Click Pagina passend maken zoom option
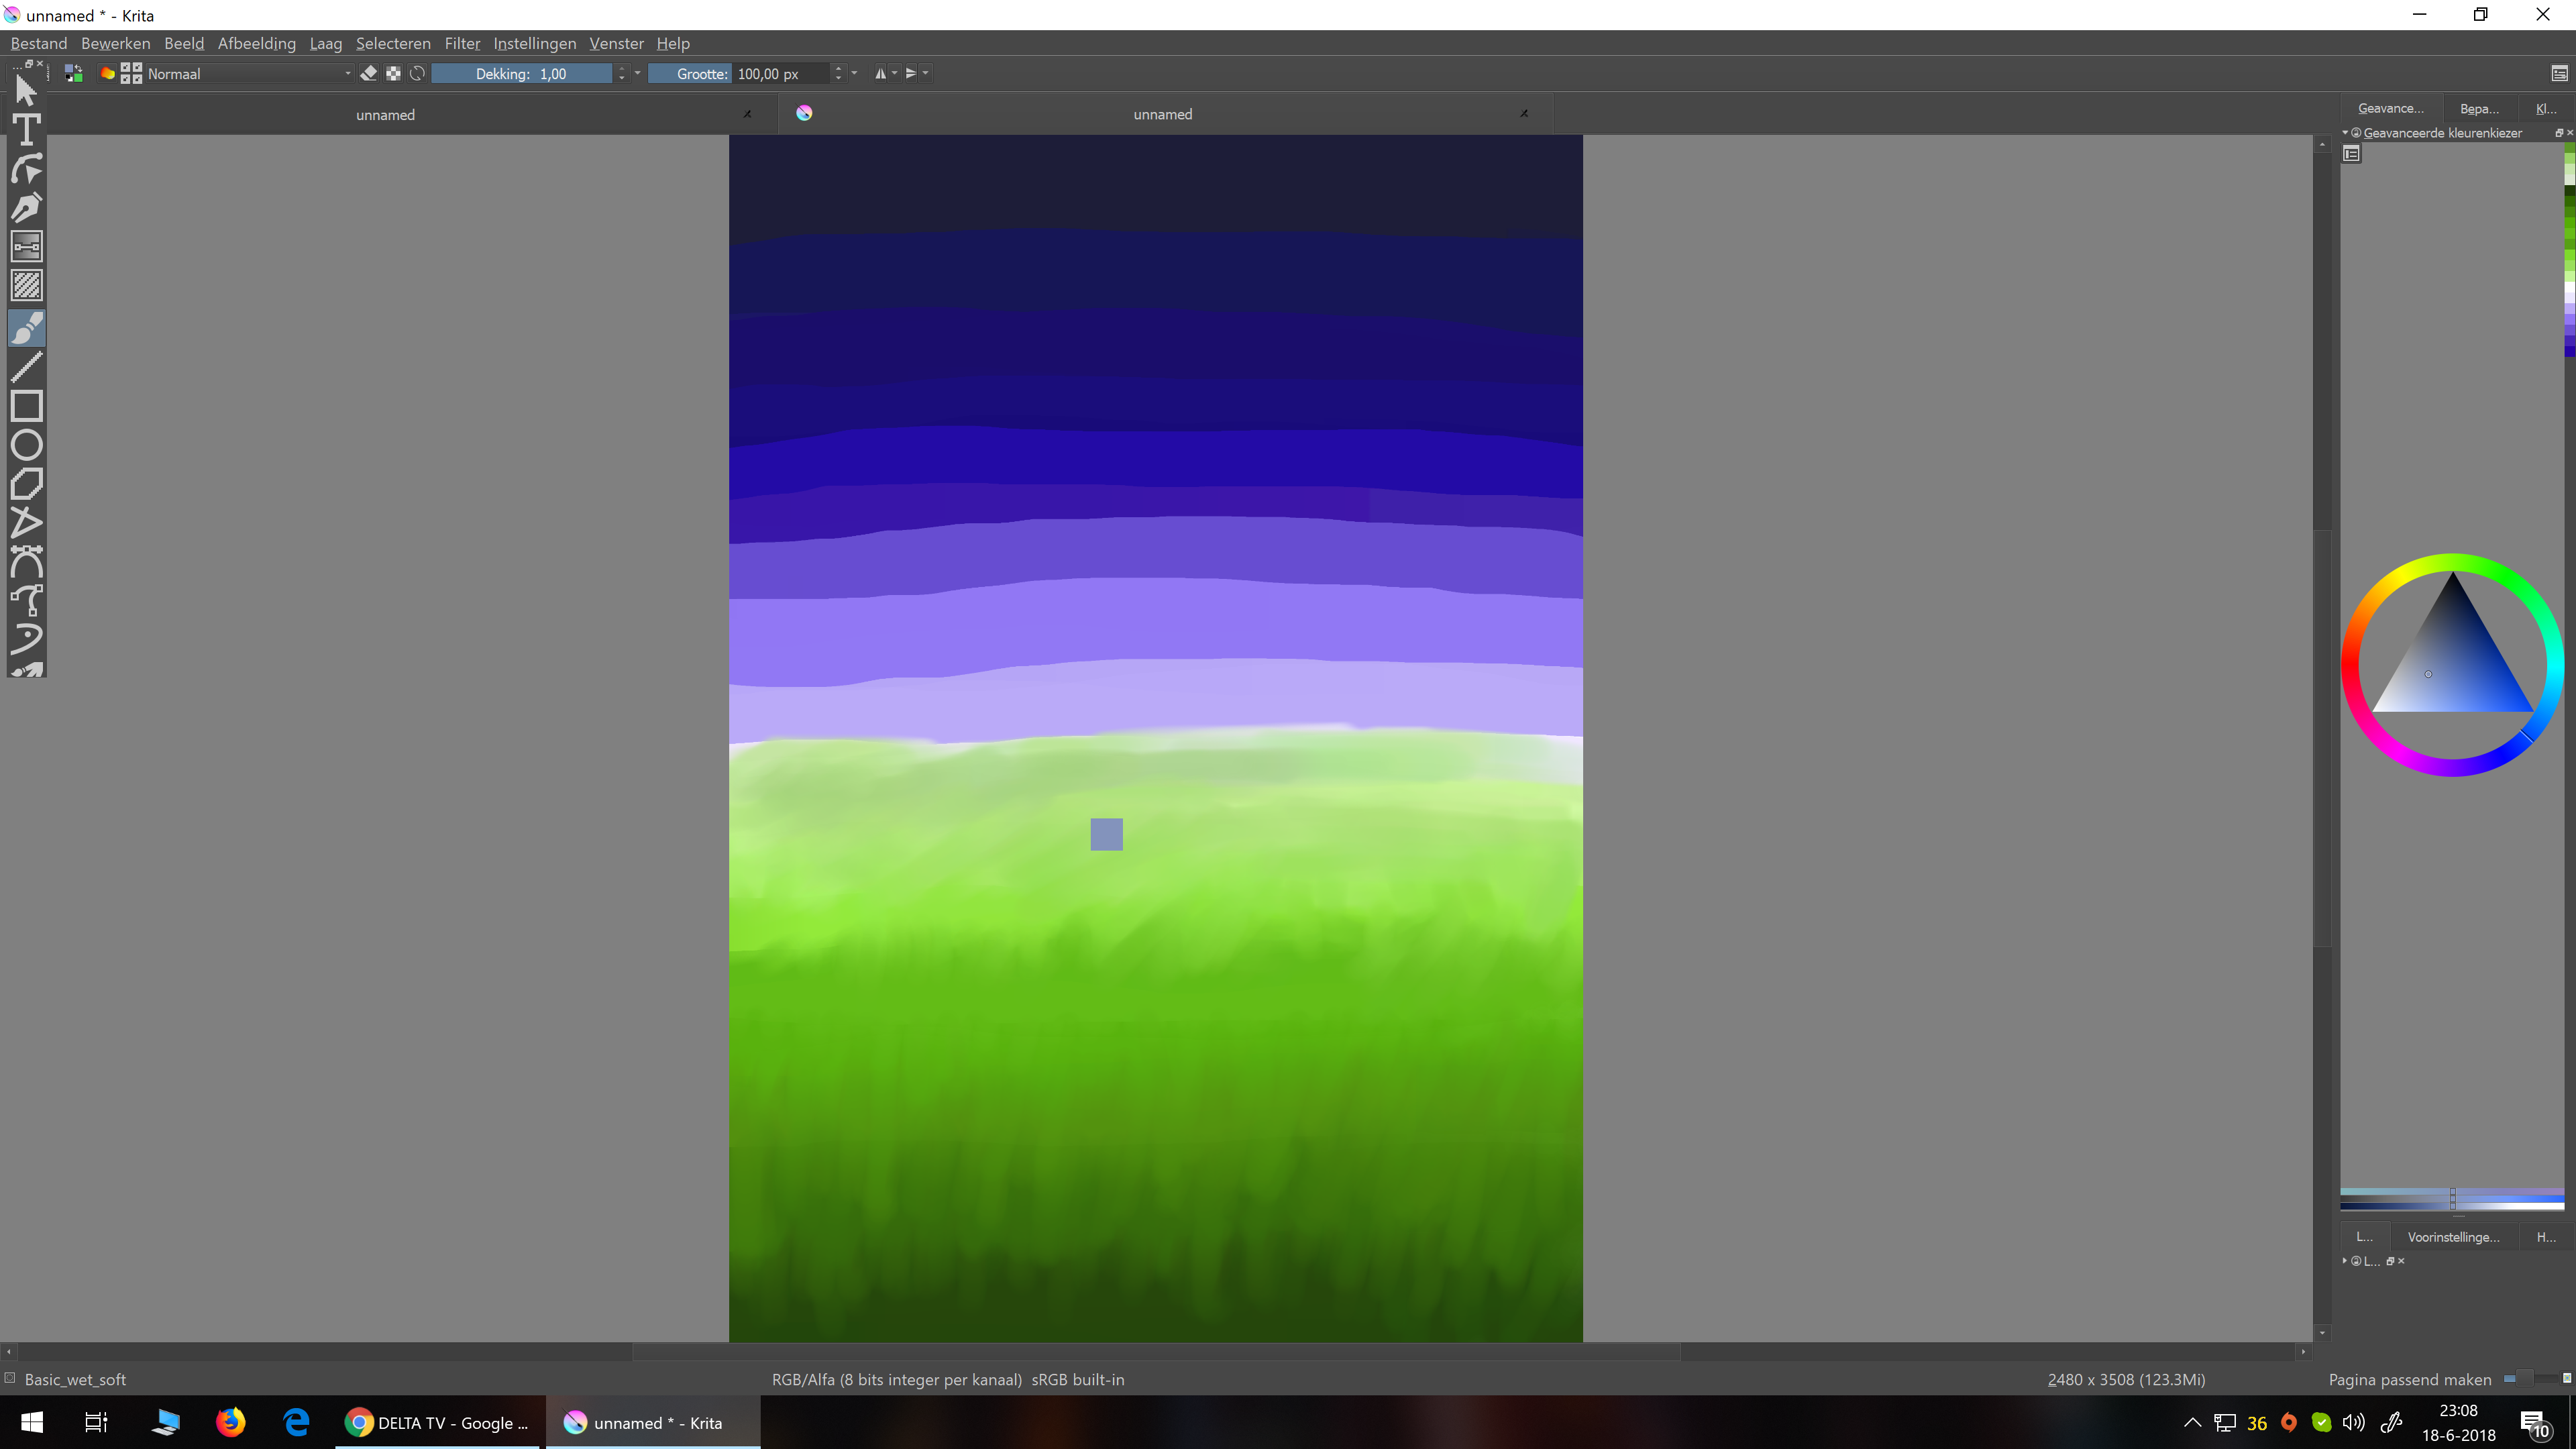Image resolution: width=2576 pixels, height=1449 pixels. 2409,1379
